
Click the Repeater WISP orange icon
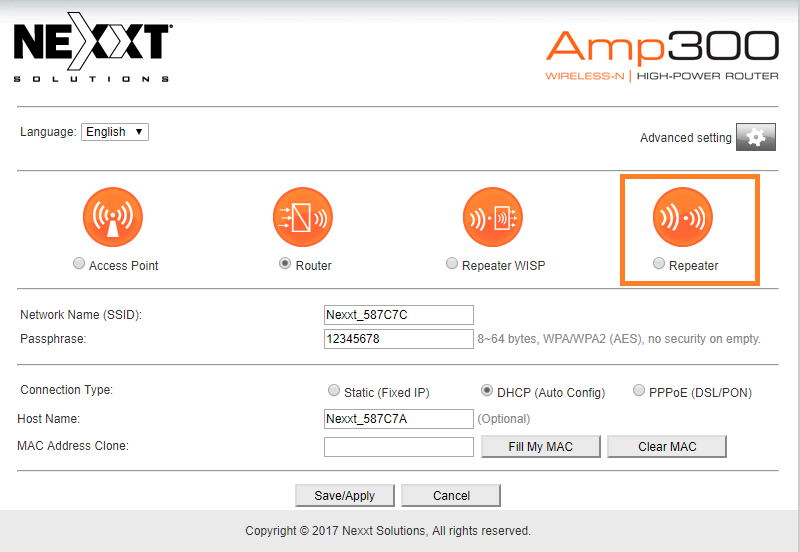pos(493,217)
